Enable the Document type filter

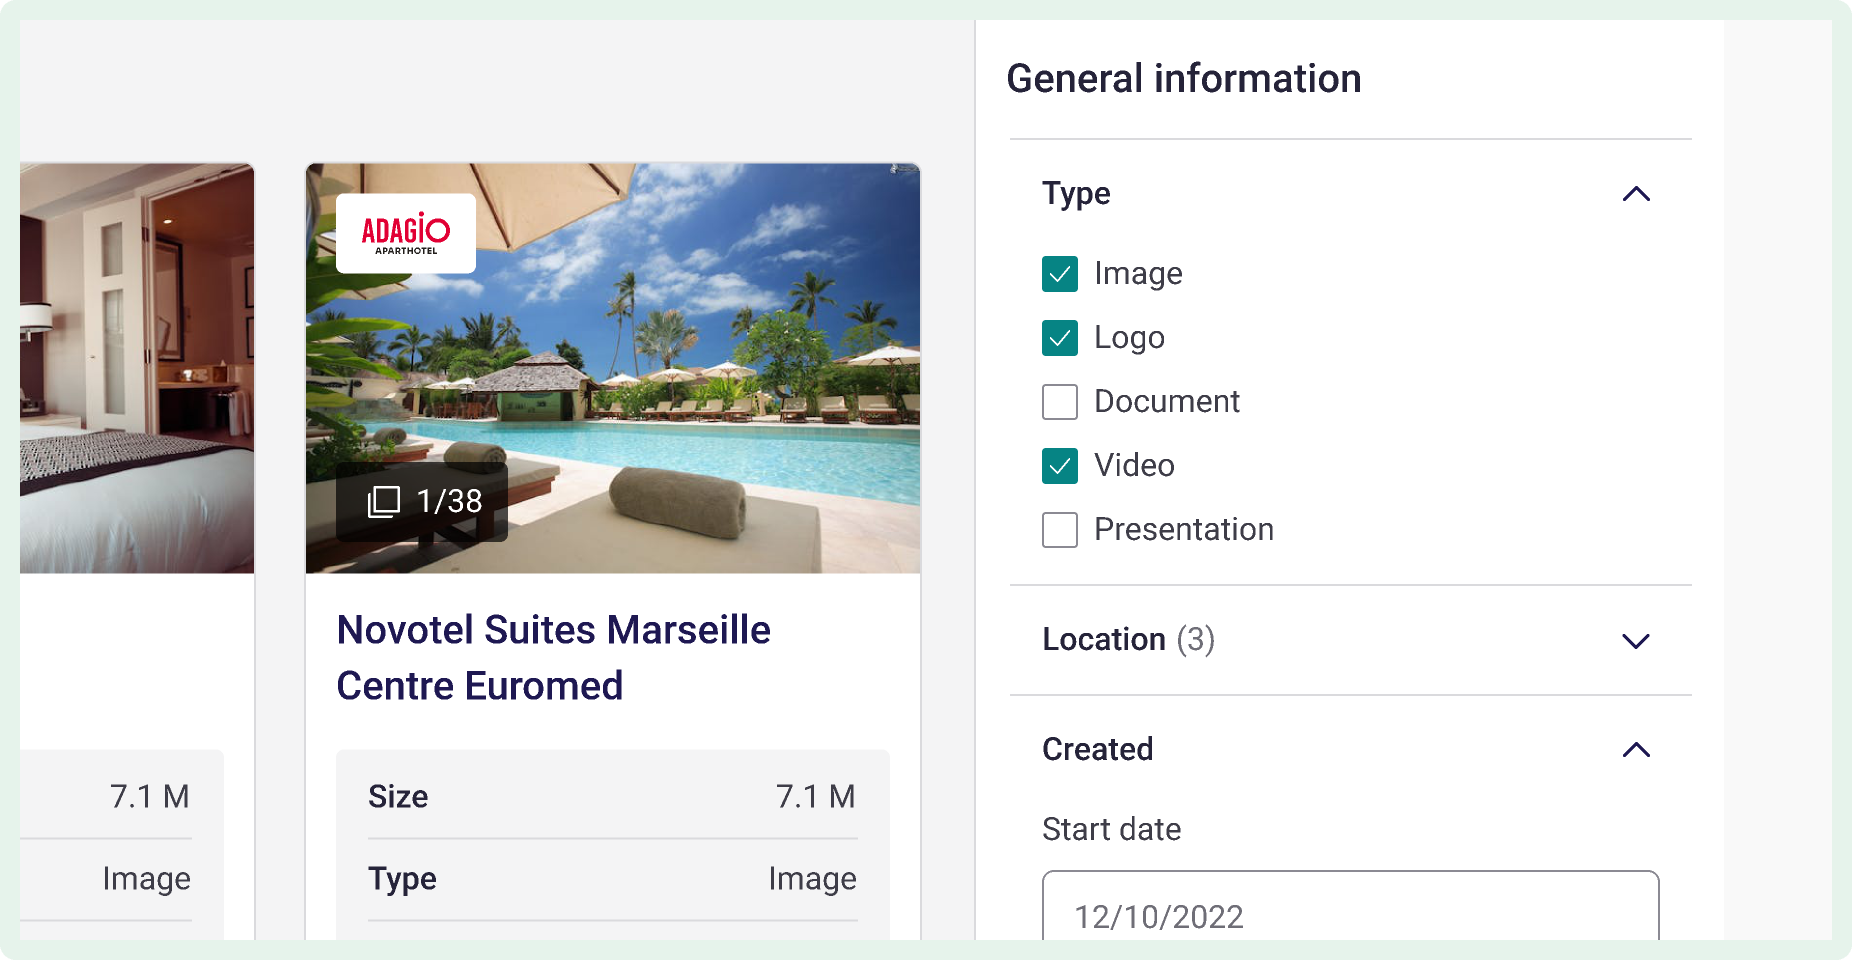1059,402
